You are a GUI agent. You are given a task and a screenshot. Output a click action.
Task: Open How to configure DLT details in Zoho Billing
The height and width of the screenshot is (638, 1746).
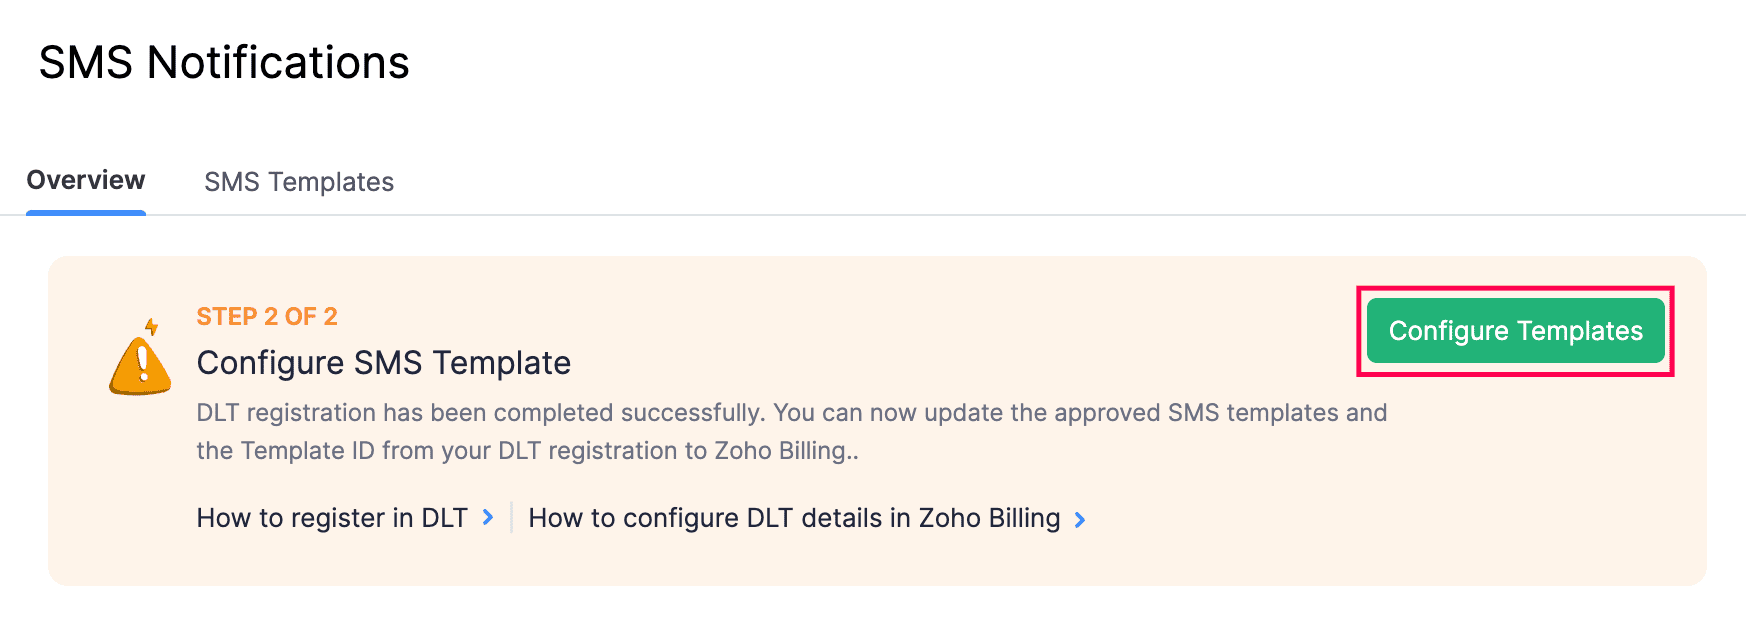pyautogui.click(x=793, y=518)
